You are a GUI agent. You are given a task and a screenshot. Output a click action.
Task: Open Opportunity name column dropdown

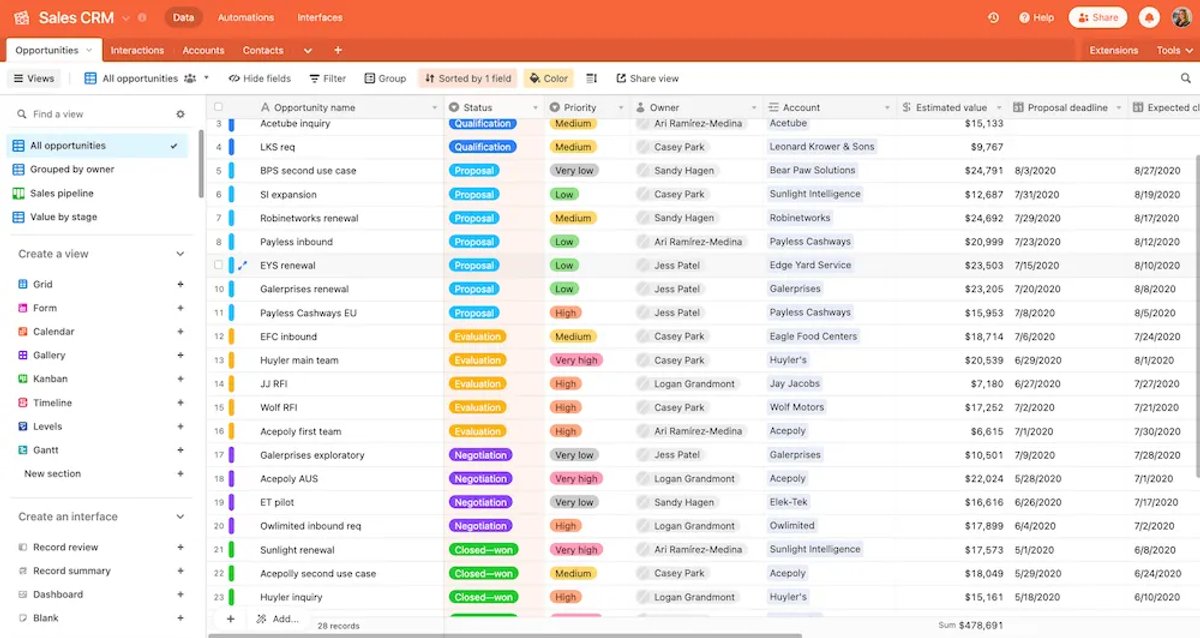434,107
